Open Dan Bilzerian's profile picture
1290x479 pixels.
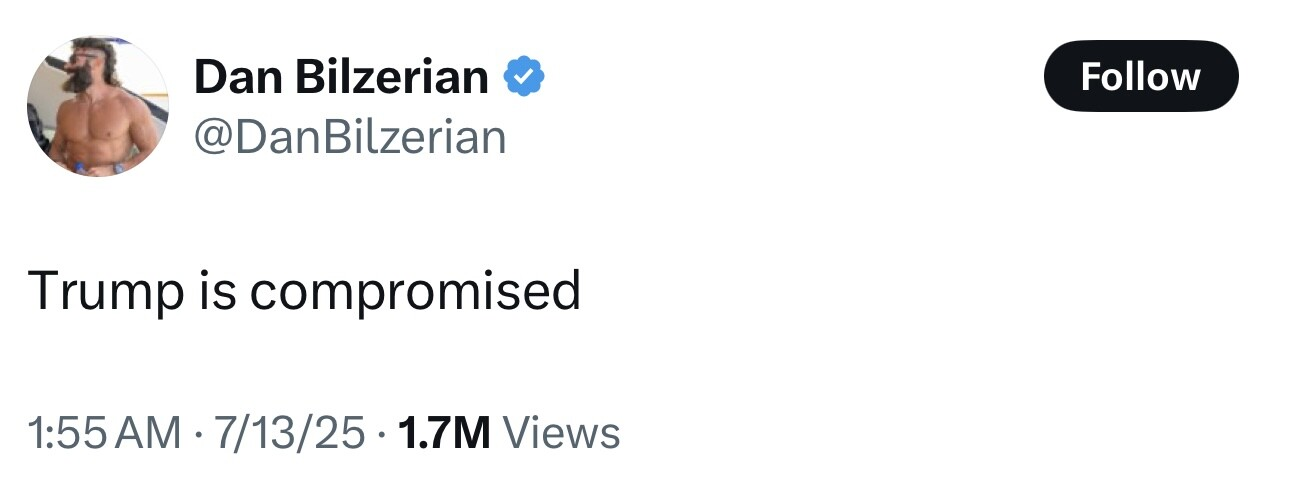coord(97,106)
